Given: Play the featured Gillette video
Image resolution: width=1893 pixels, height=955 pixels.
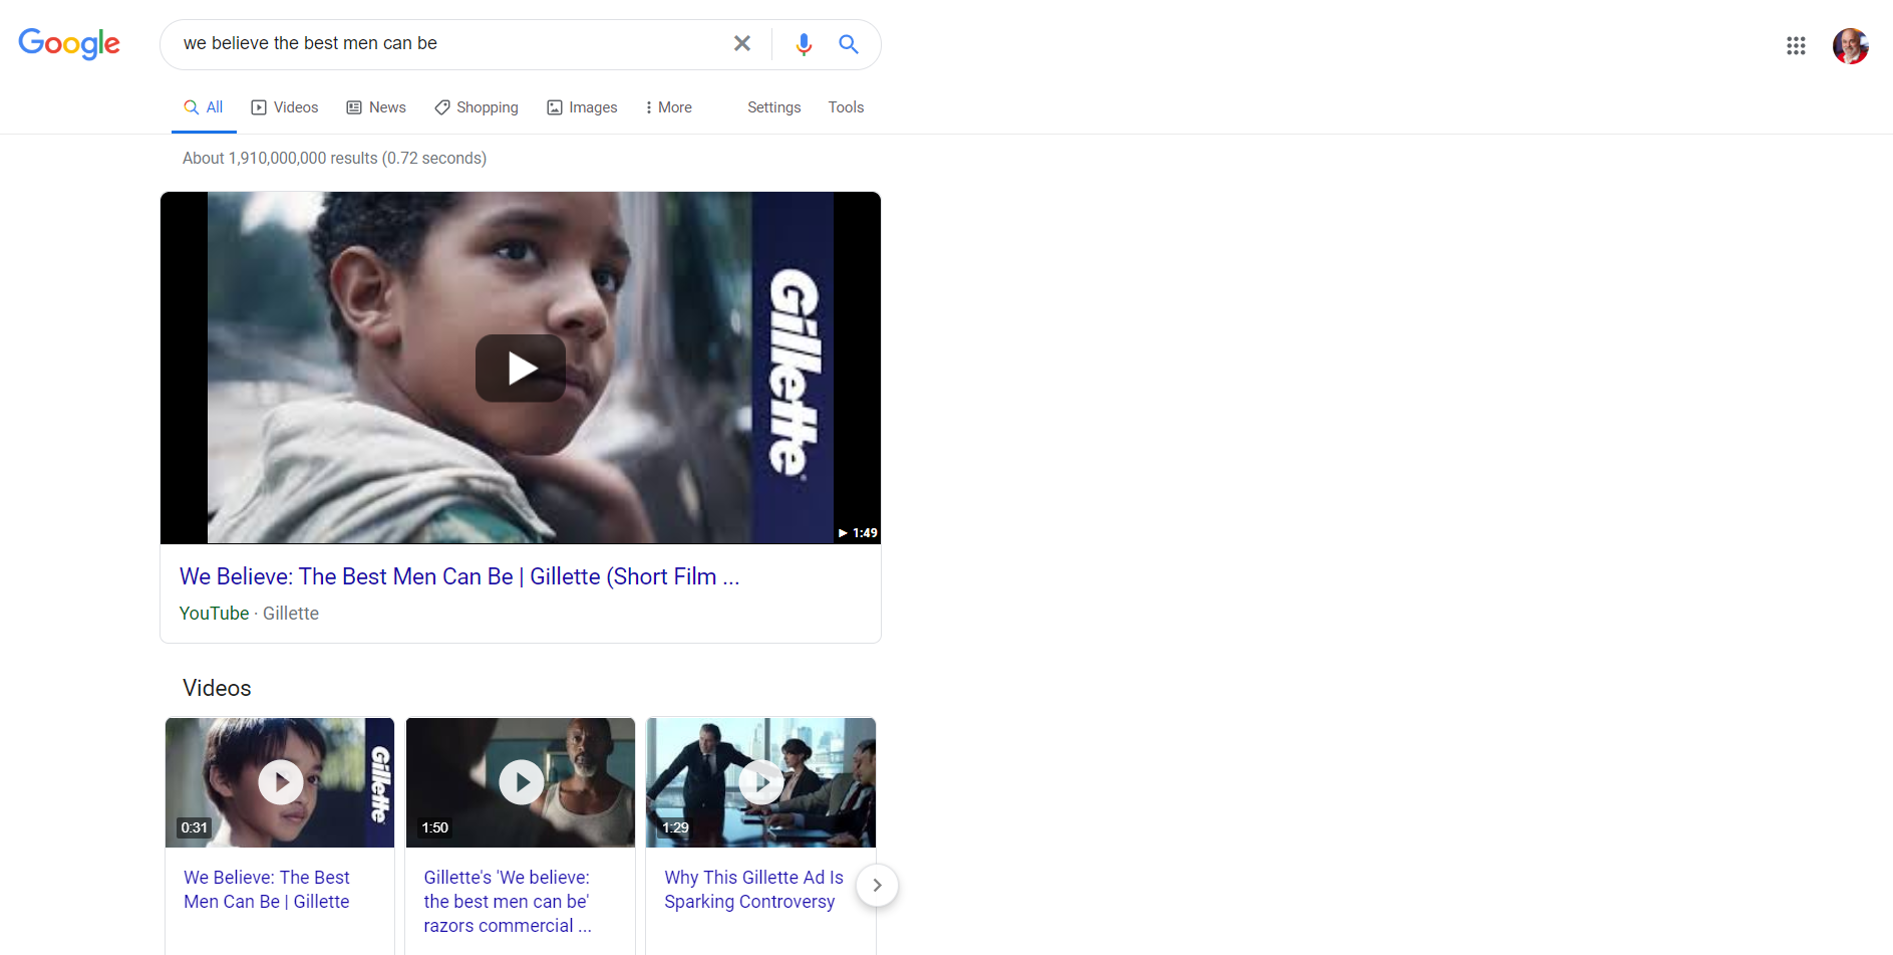Looking at the screenshot, I should click(520, 368).
